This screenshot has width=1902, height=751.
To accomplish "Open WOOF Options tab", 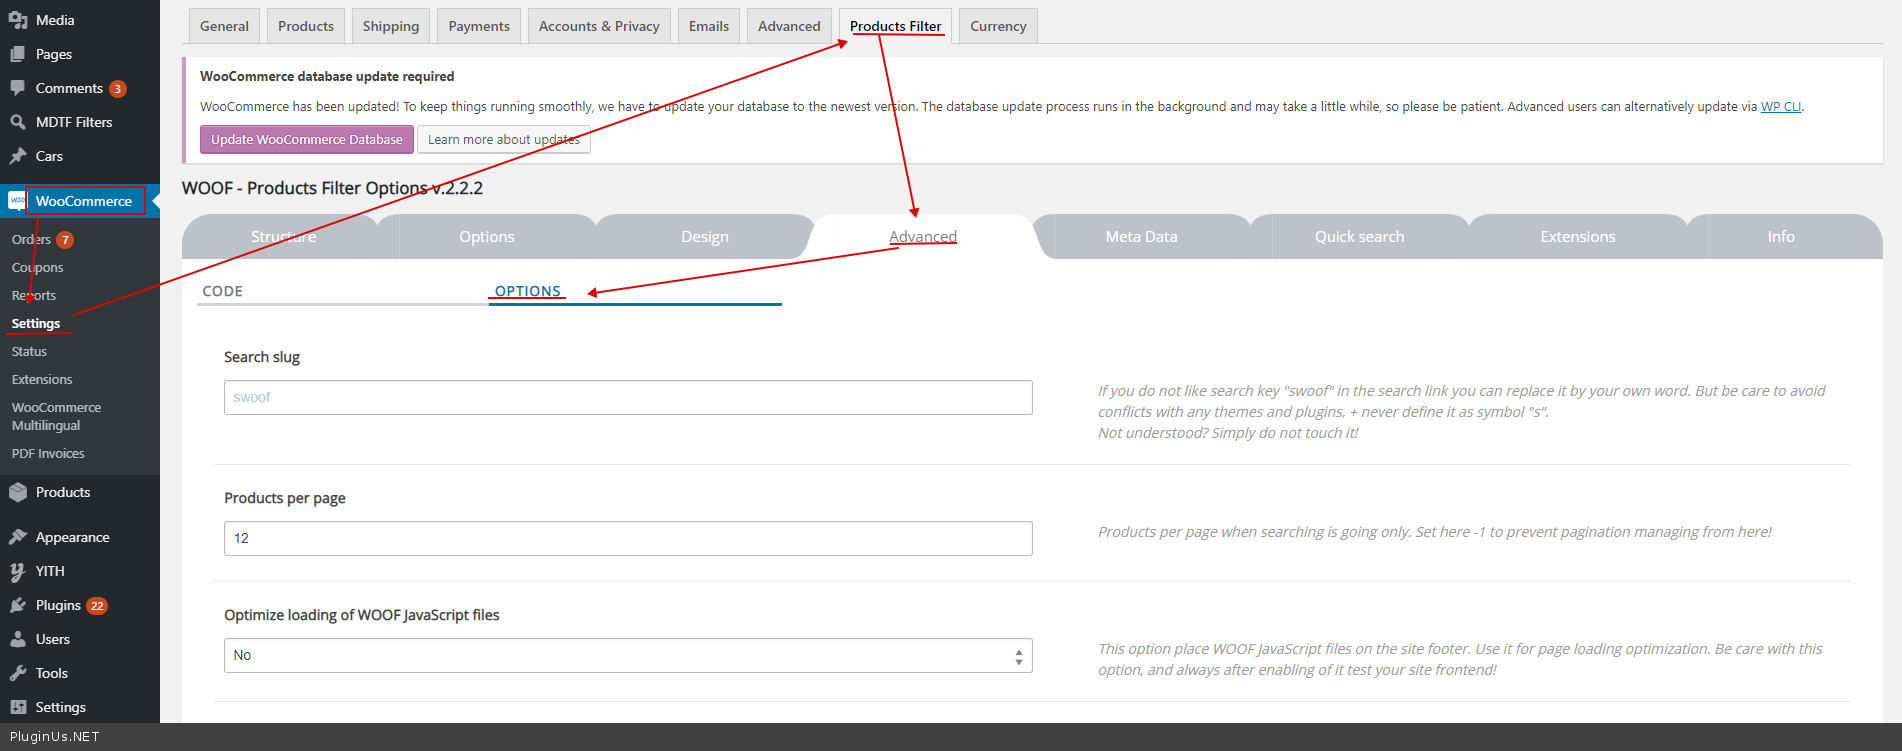I will (x=487, y=237).
